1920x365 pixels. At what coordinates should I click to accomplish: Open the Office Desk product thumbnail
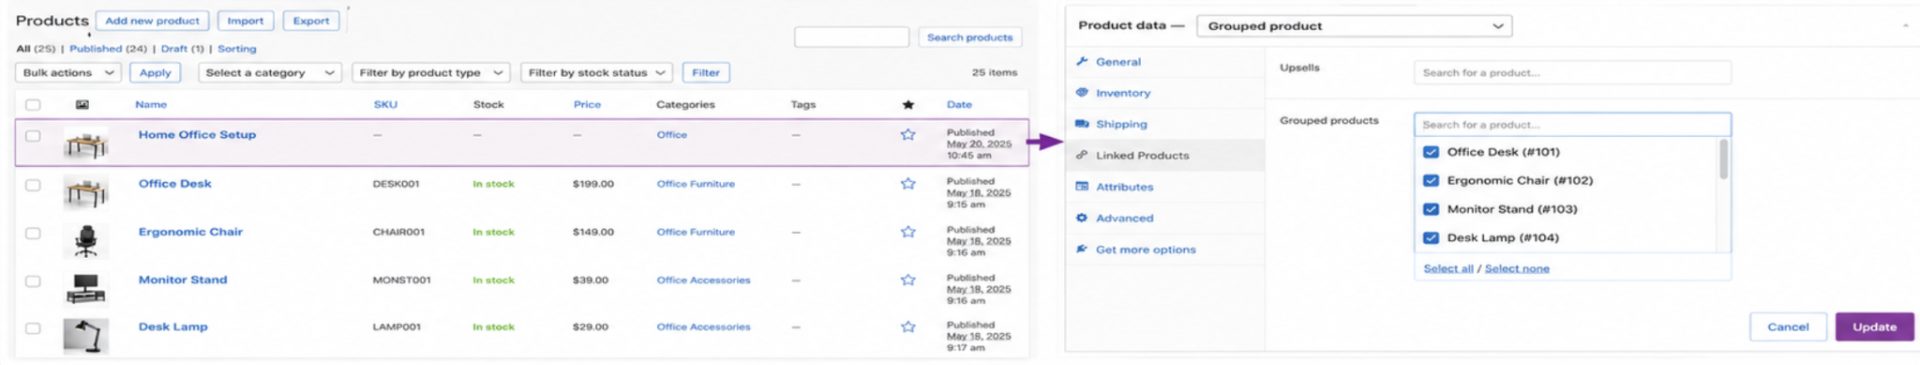(x=86, y=192)
